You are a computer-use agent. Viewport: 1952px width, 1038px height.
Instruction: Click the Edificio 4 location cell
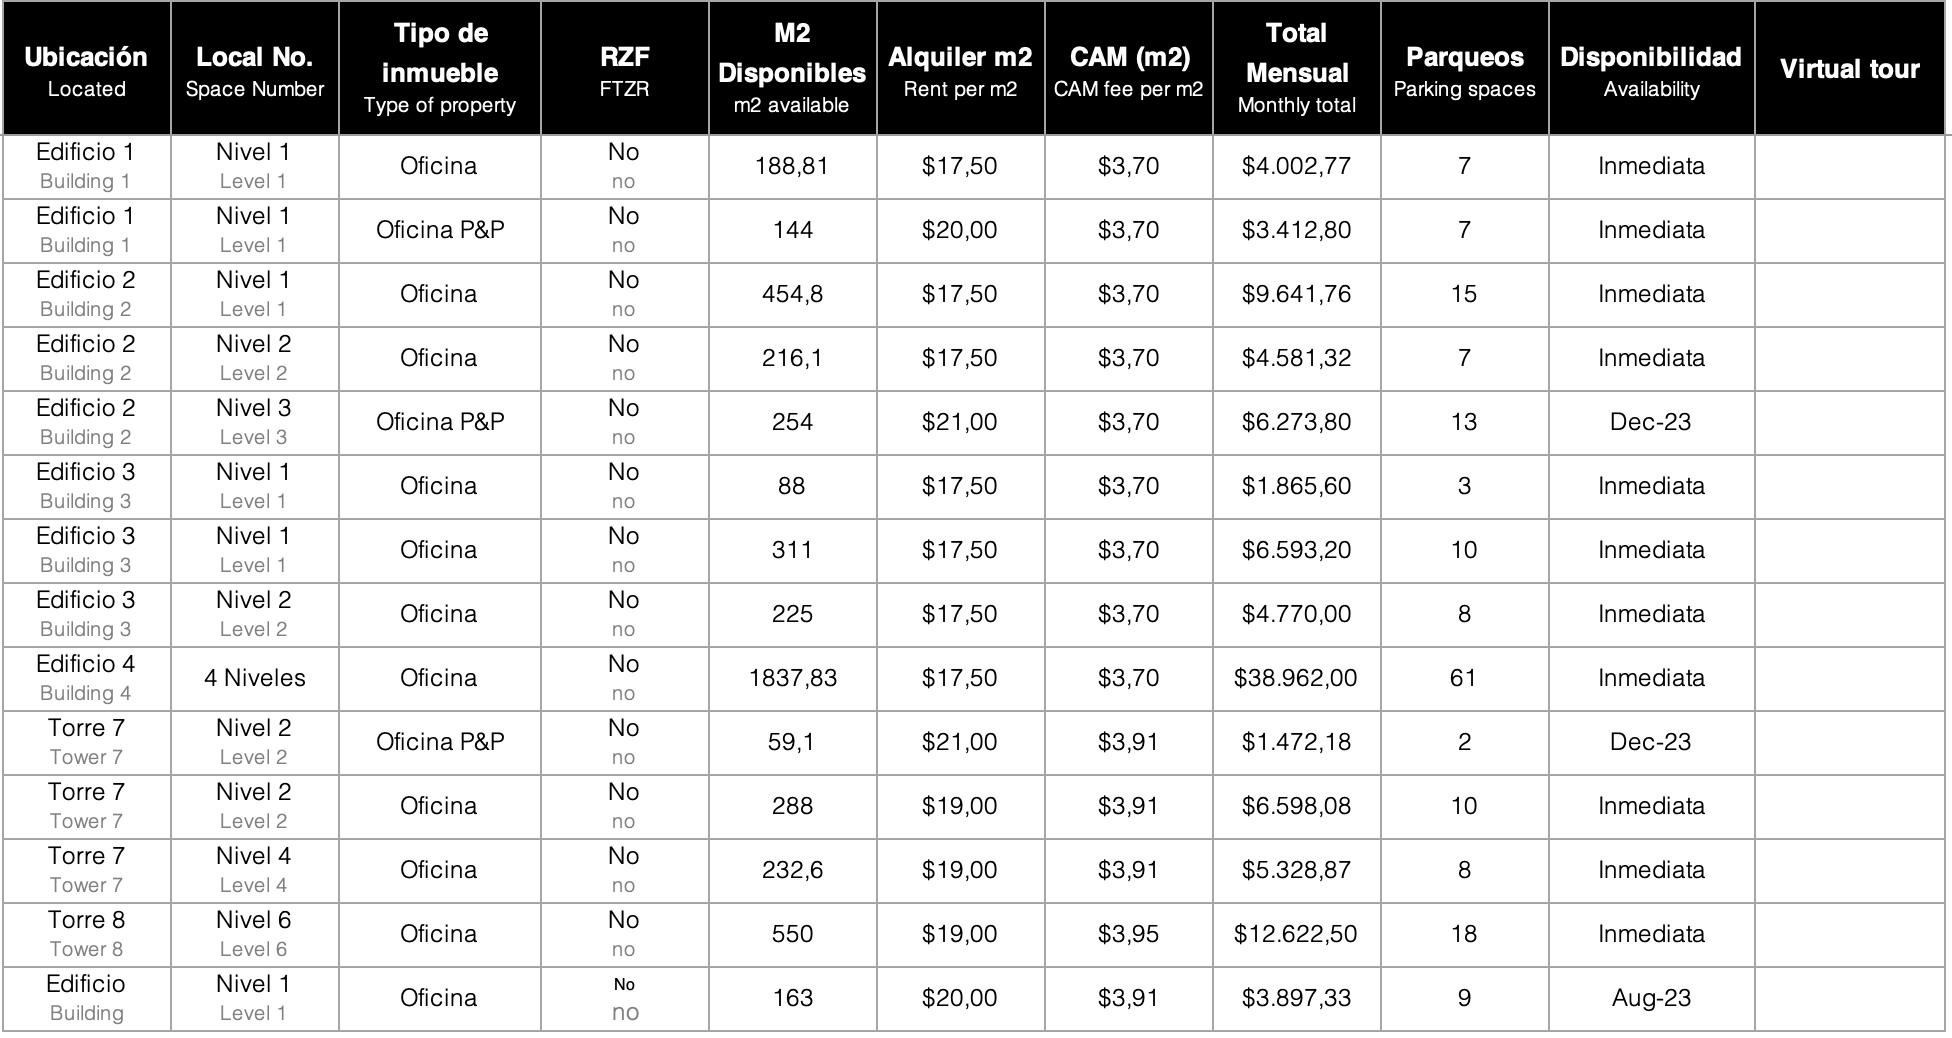tap(86, 679)
